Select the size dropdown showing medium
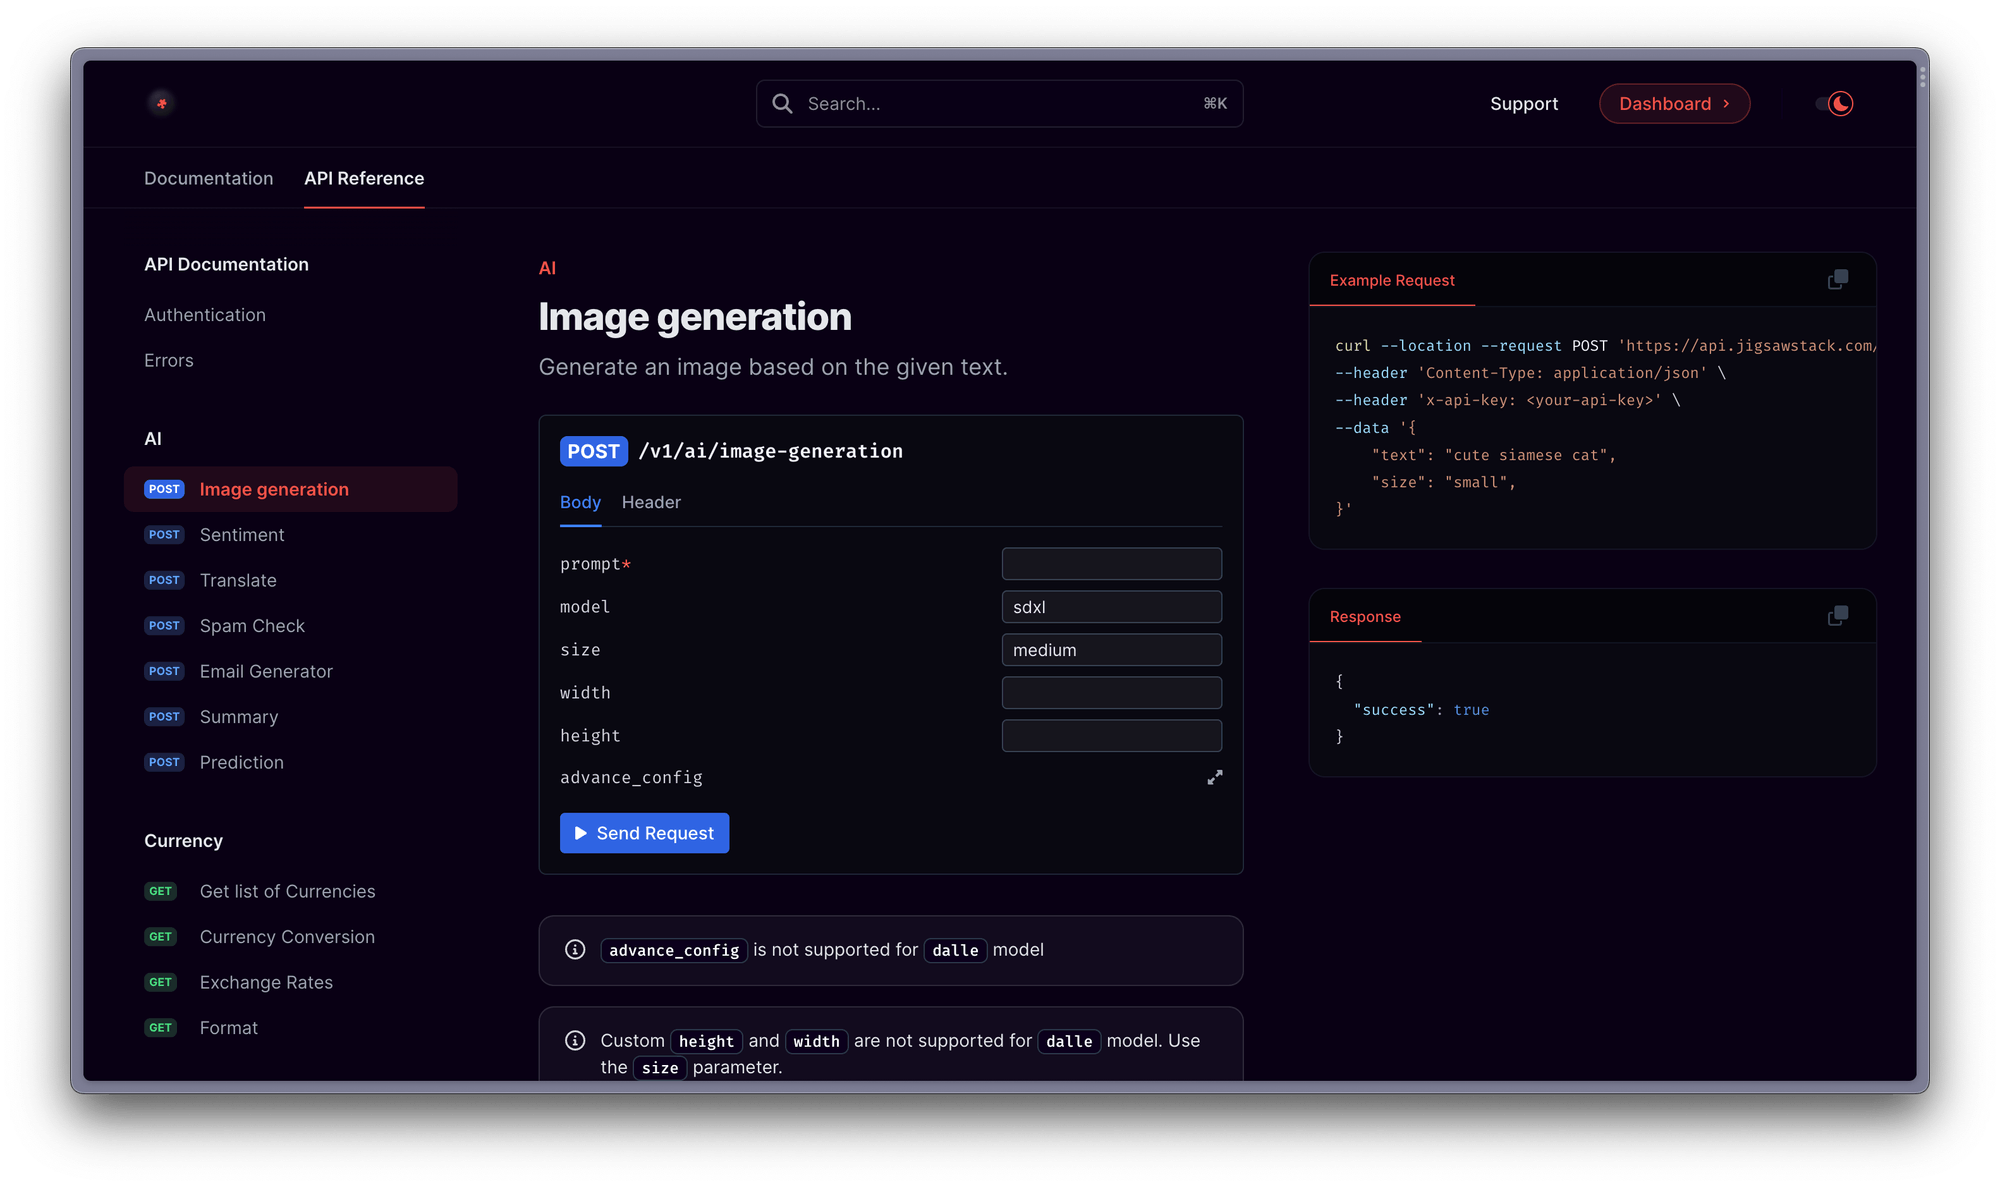Image resolution: width=2000 pixels, height=1187 pixels. pos(1112,649)
